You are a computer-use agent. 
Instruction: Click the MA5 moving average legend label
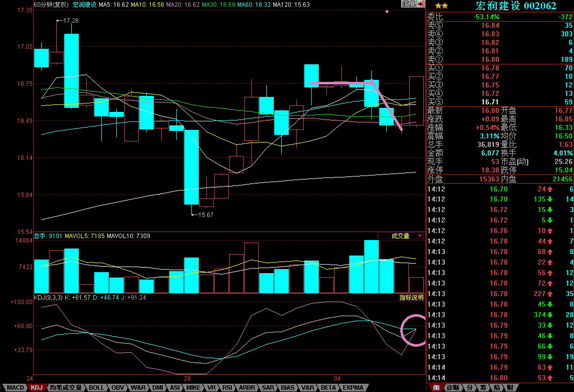tap(113, 4)
